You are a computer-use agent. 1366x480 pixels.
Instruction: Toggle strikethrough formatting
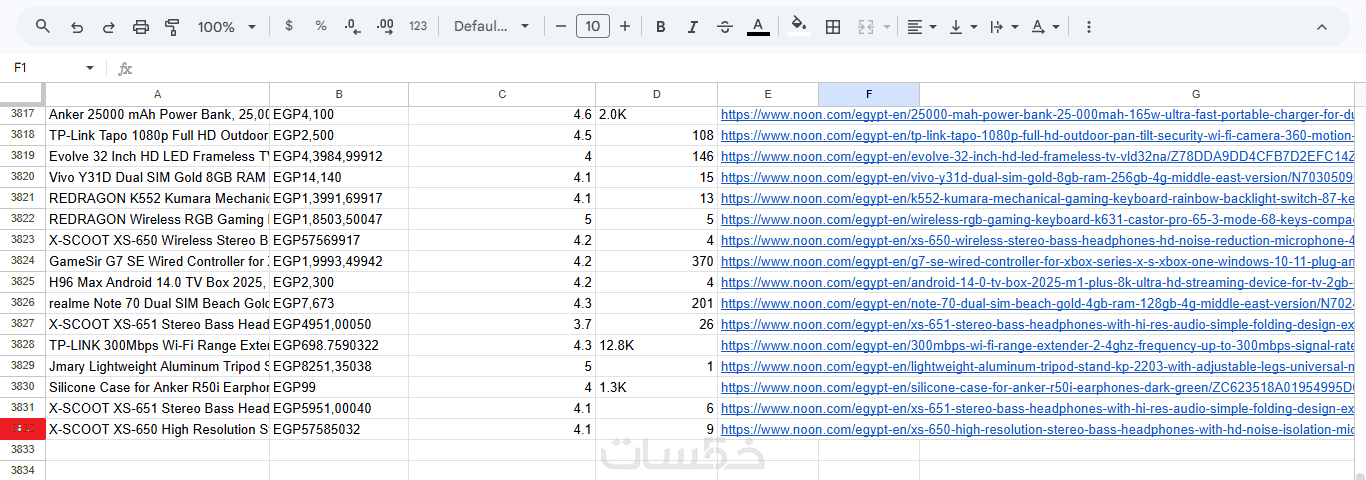725,27
